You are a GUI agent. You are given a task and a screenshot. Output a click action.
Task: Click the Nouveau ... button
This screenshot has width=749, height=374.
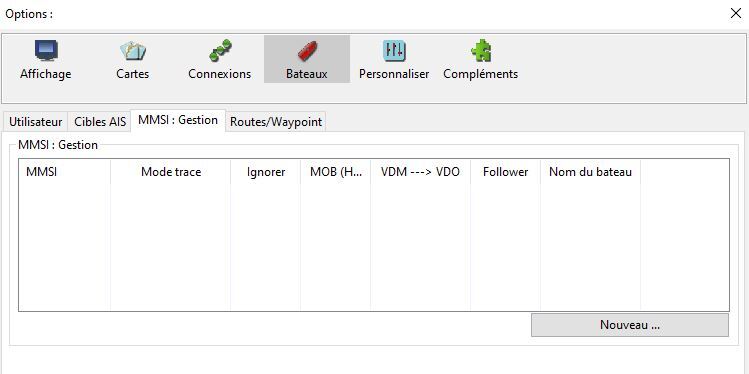630,325
